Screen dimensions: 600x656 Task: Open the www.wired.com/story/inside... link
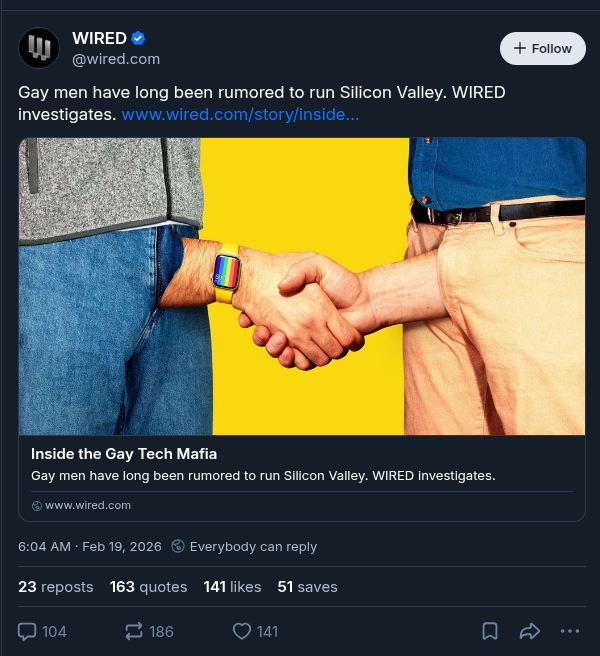pyautogui.click(x=240, y=114)
